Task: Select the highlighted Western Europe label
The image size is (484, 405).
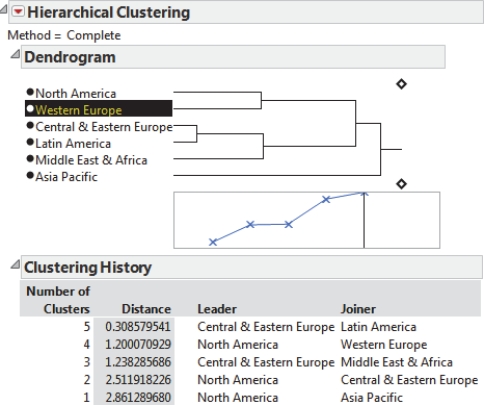Action: 99,109
